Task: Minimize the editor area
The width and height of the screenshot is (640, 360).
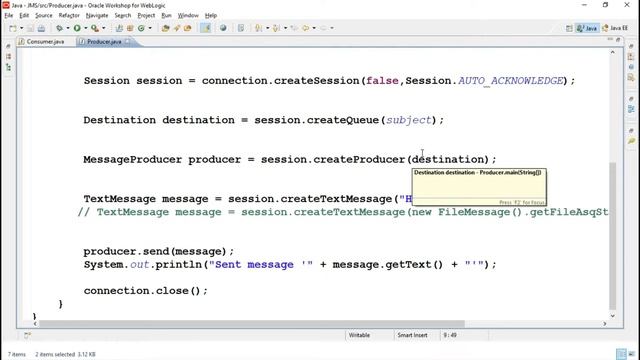Action: tap(610, 40)
